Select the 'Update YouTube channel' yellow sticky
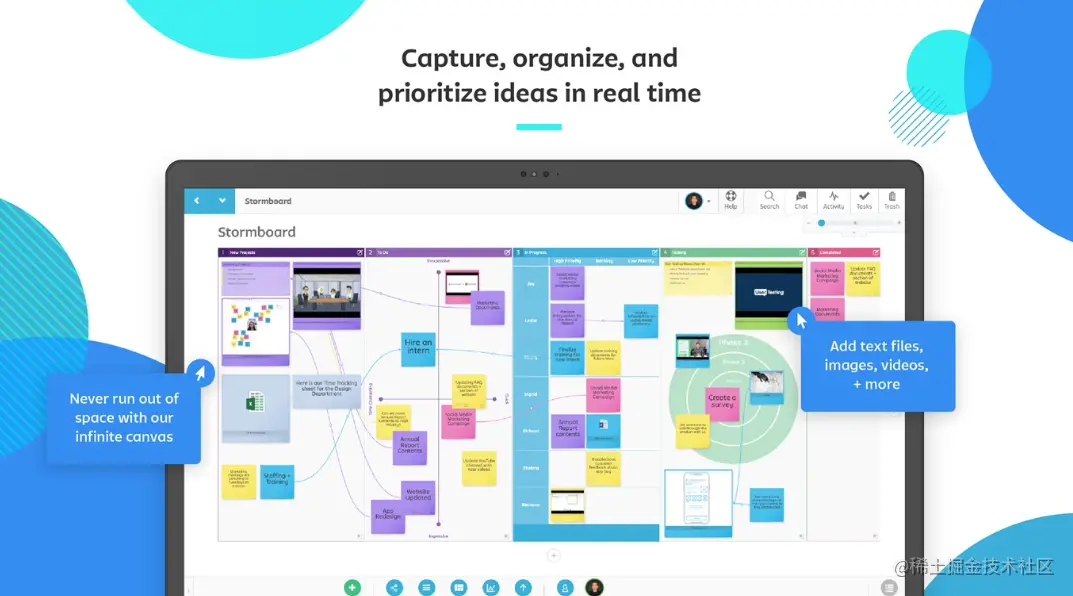This screenshot has height=596, width=1073. click(x=479, y=468)
